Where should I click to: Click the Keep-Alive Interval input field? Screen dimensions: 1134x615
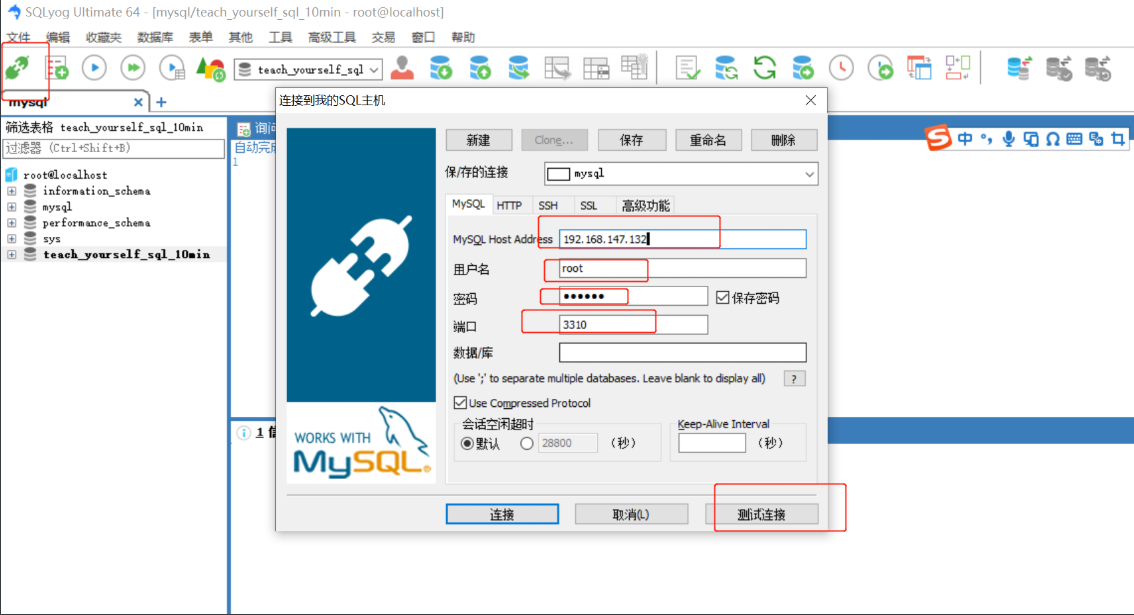click(712, 443)
